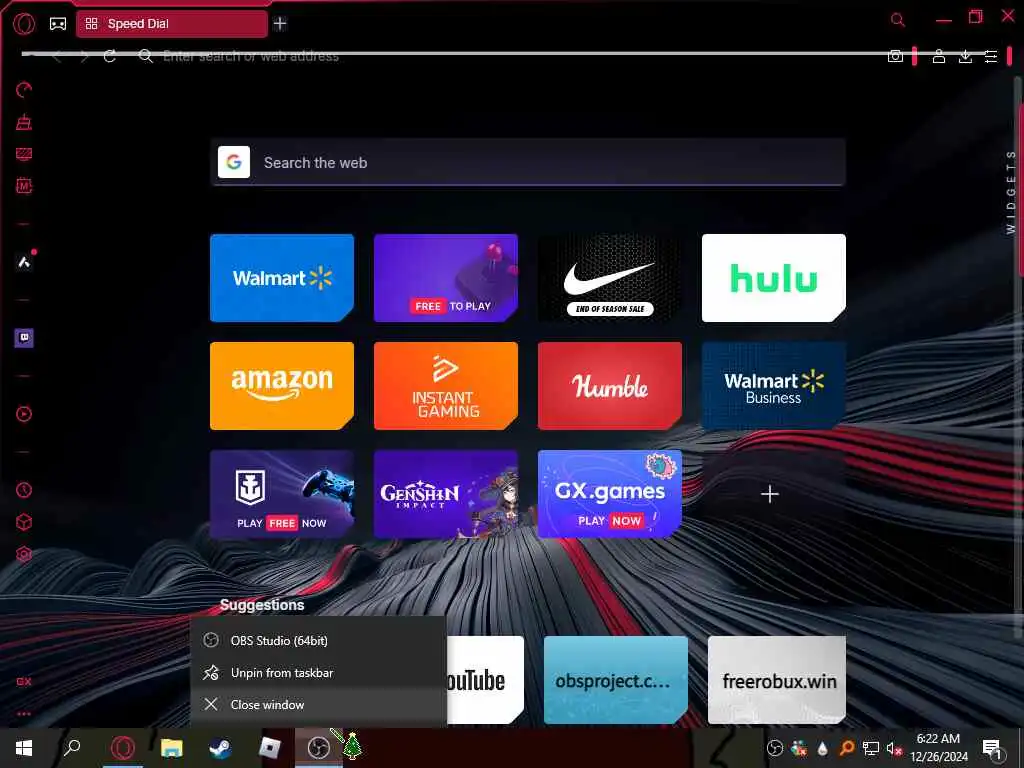Open GX Control speedometer in sidebar
Viewport: 1024px width, 768px height.
pyautogui.click(x=24, y=89)
